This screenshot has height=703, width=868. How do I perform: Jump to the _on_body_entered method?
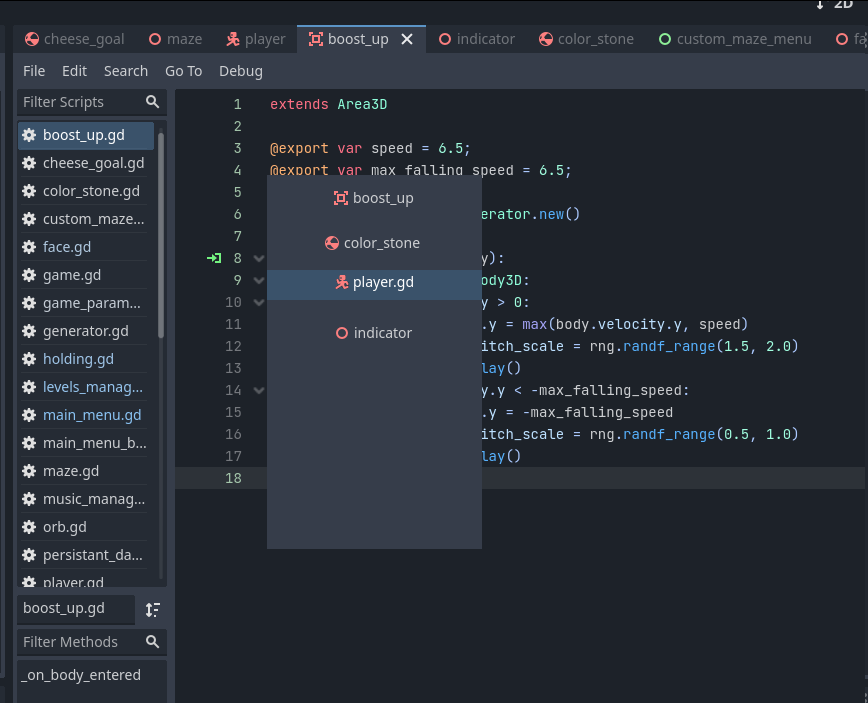click(x=82, y=675)
